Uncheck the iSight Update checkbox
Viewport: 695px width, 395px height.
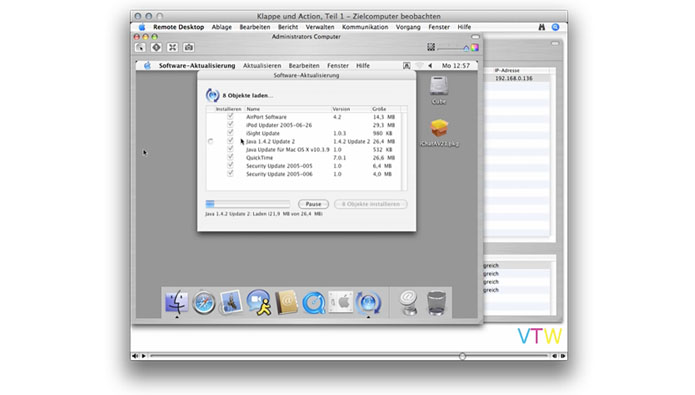[230, 133]
